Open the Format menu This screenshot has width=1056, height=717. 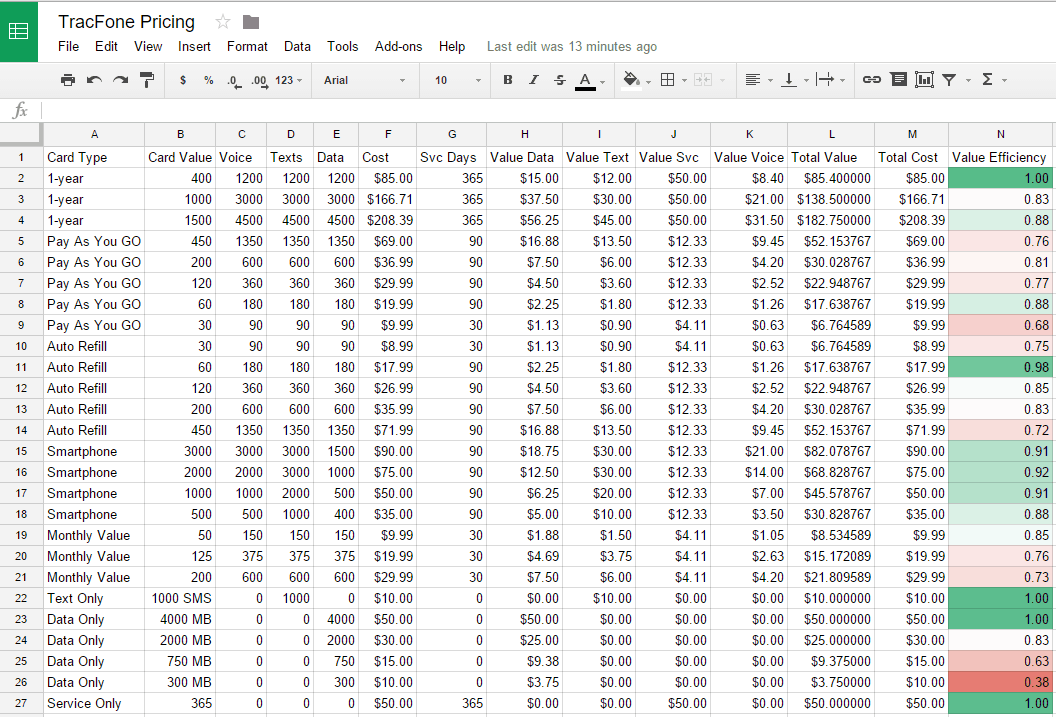pyautogui.click(x=247, y=46)
